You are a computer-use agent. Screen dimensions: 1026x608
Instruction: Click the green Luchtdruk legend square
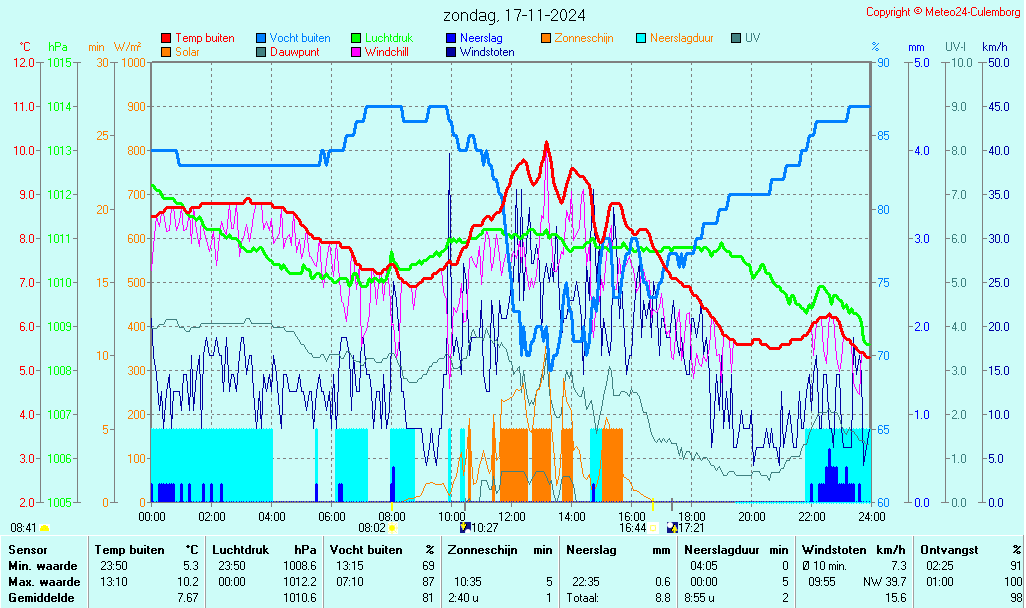click(x=356, y=38)
